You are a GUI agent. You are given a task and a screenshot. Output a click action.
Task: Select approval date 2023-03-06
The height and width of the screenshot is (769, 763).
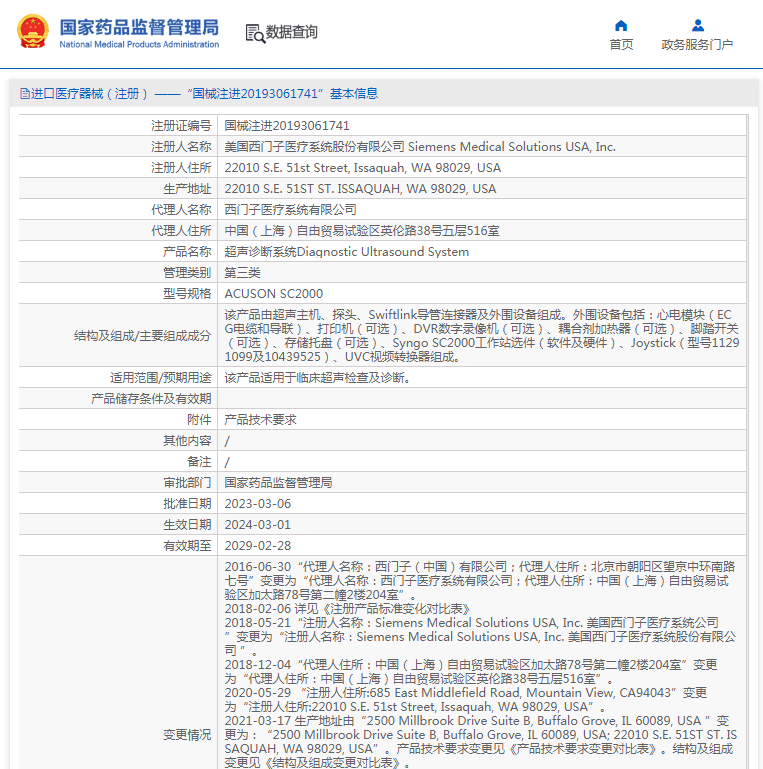pyautogui.click(x=258, y=504)
